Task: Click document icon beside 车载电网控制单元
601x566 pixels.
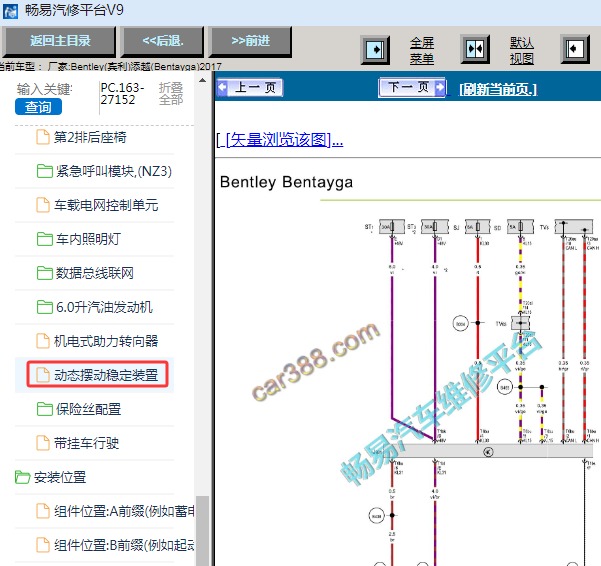Action: (43, 205)
